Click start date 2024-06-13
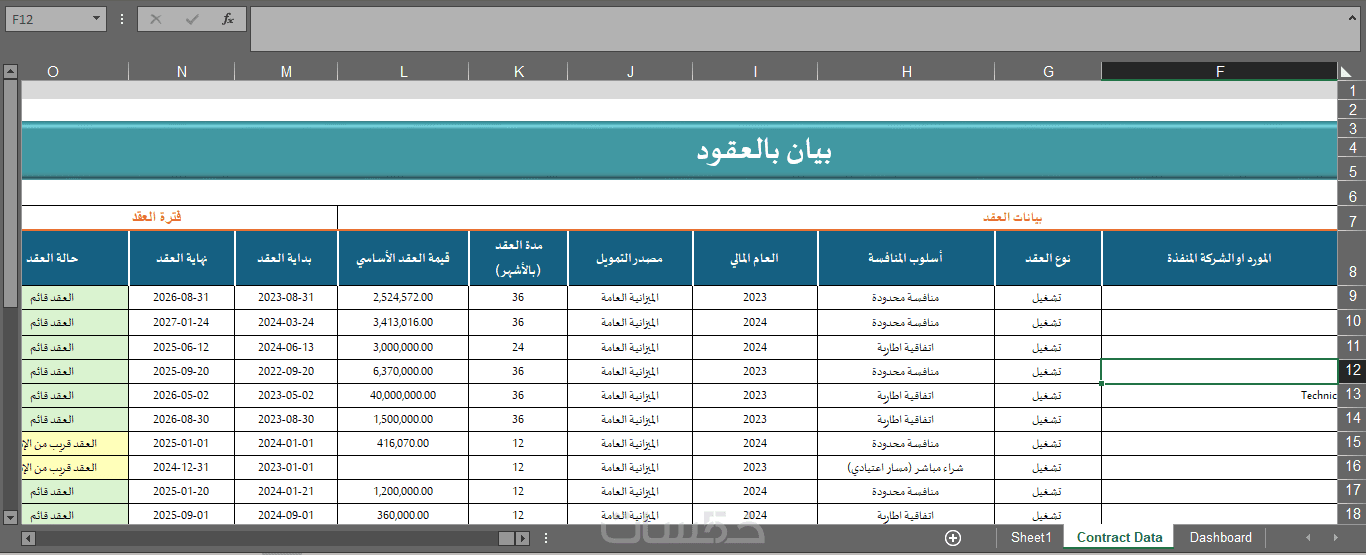This screenshot has width=1366, height=555. [x=286, y=347]
